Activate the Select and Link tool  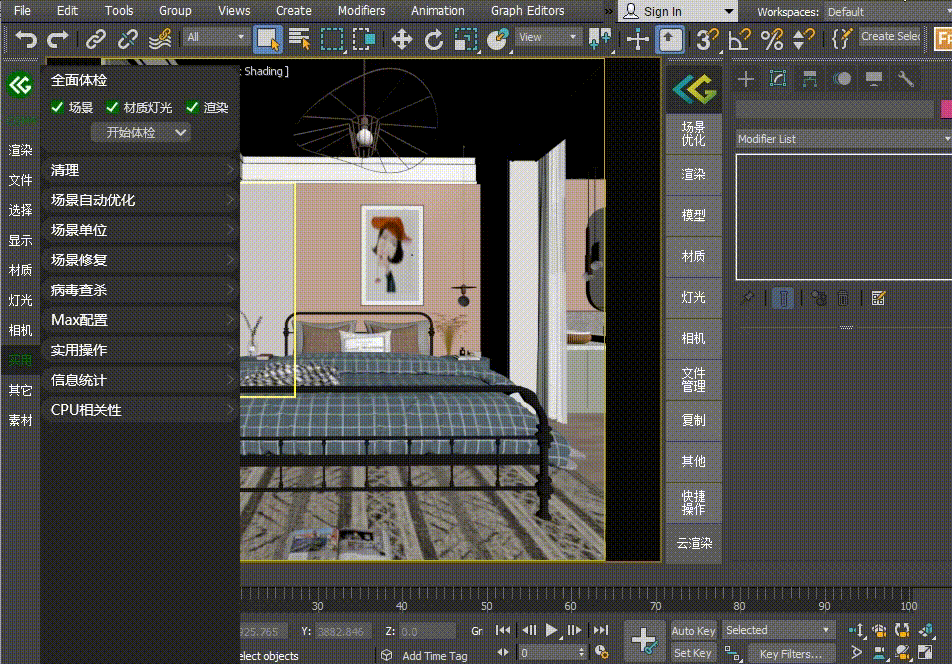96,39
